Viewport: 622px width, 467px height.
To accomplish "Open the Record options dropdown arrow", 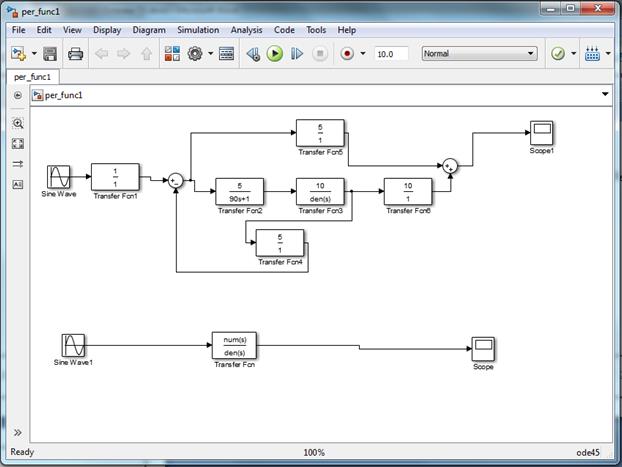I will [363, 53].
